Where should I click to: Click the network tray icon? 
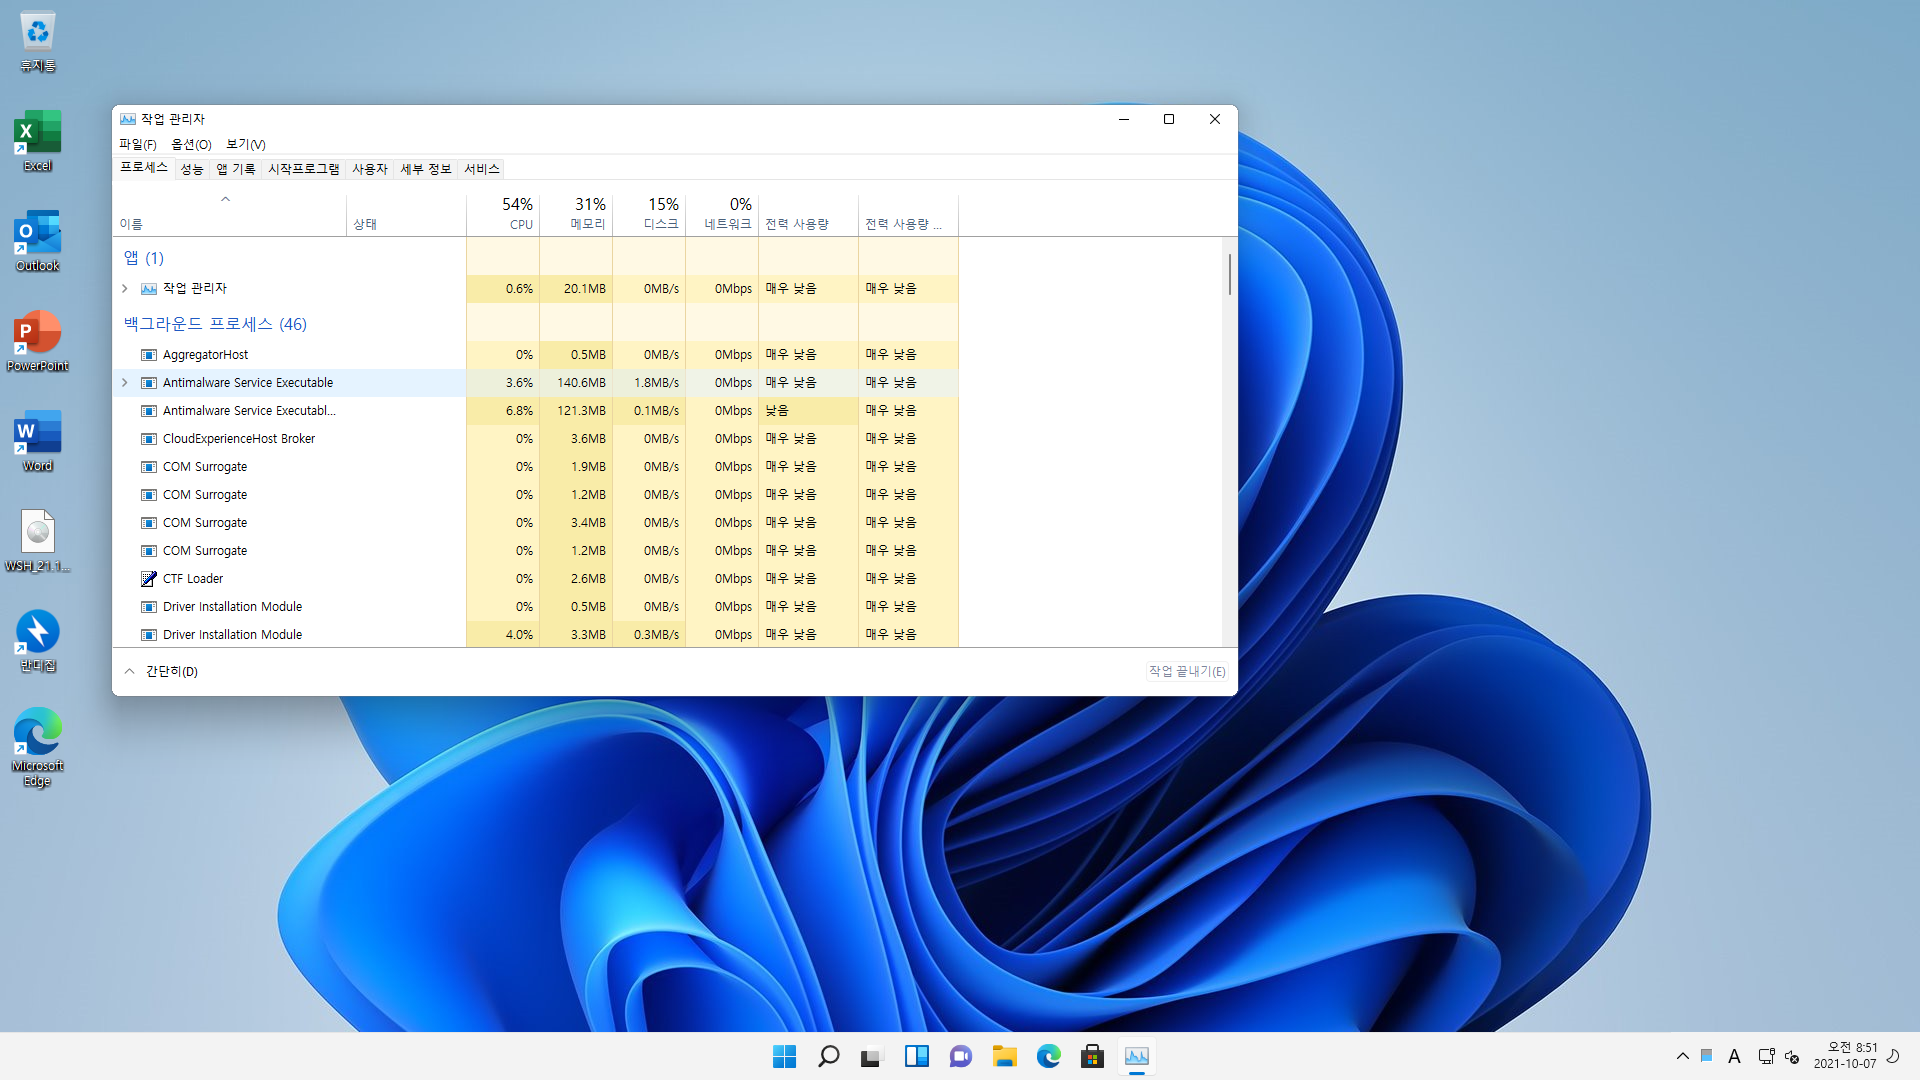point(1766,1056)
